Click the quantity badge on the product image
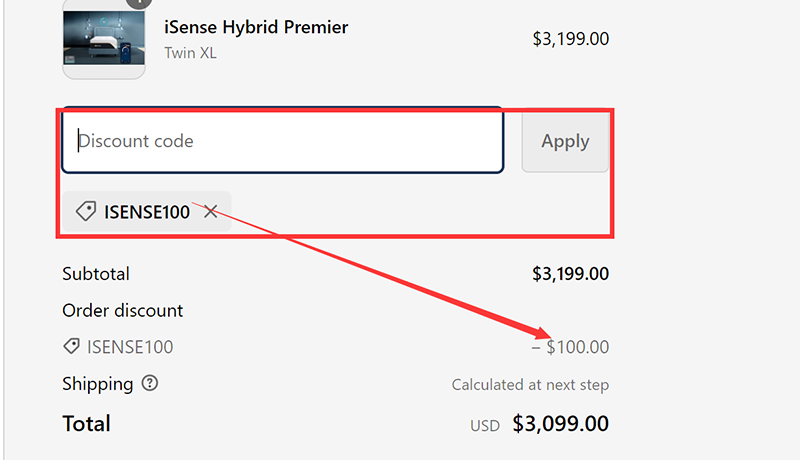Screen dimensions: 800x460 click(140, 2)
